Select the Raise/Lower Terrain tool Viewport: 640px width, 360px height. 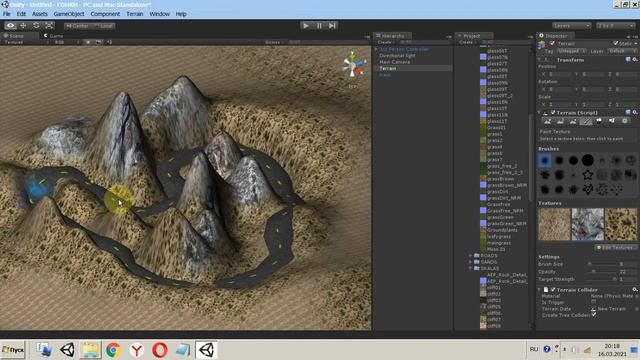[547, 121]
